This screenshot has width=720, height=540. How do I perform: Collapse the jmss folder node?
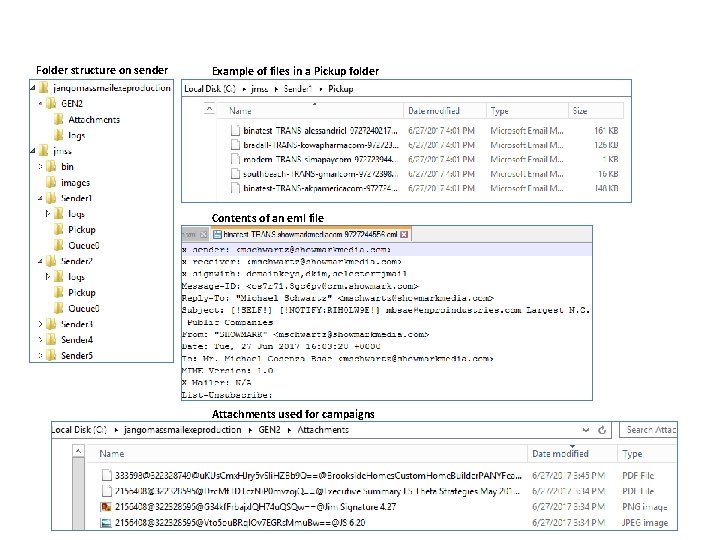click(x=33, y=151)
